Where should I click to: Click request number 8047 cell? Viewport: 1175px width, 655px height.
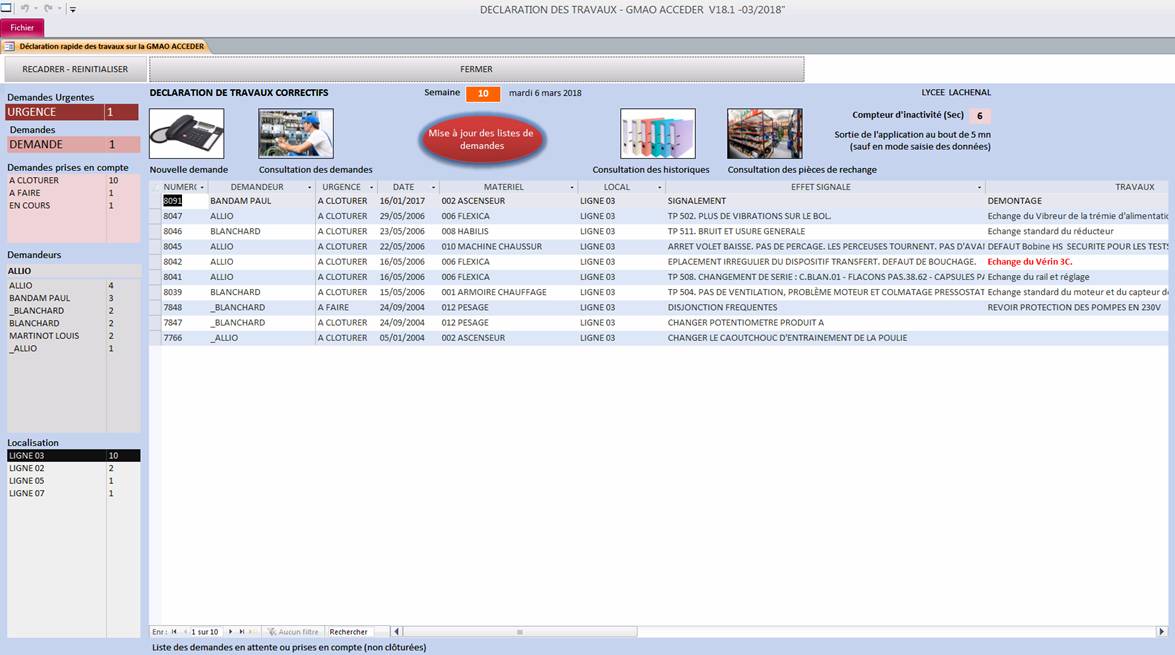(x=184, y=217)
